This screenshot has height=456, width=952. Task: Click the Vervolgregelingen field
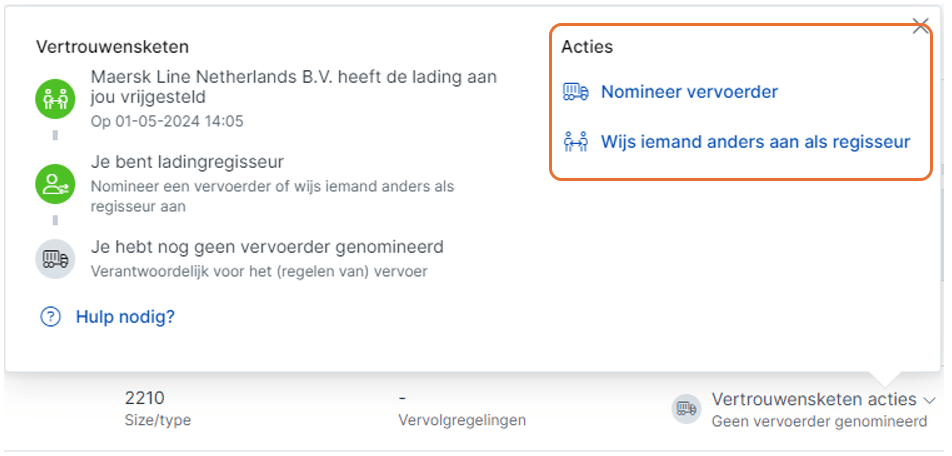tap(462, 420)
